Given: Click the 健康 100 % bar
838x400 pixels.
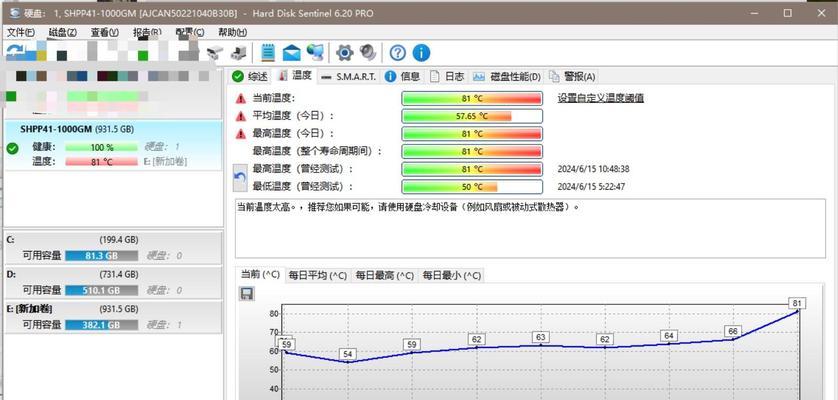Looking at the screenshot, I should click(x=102, y=147).
